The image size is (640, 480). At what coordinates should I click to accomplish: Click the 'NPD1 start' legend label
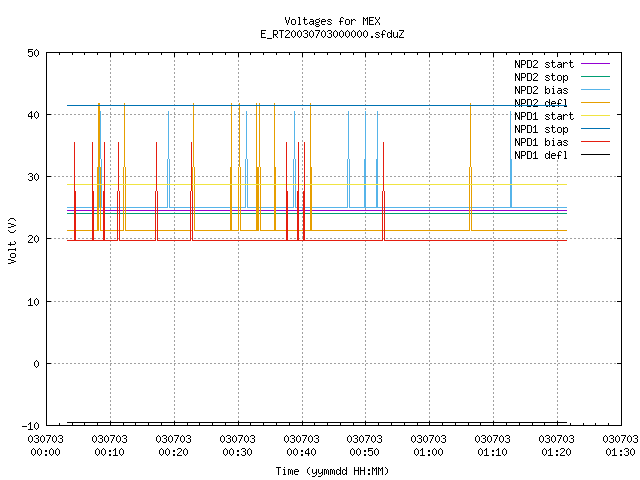[544, 116]
